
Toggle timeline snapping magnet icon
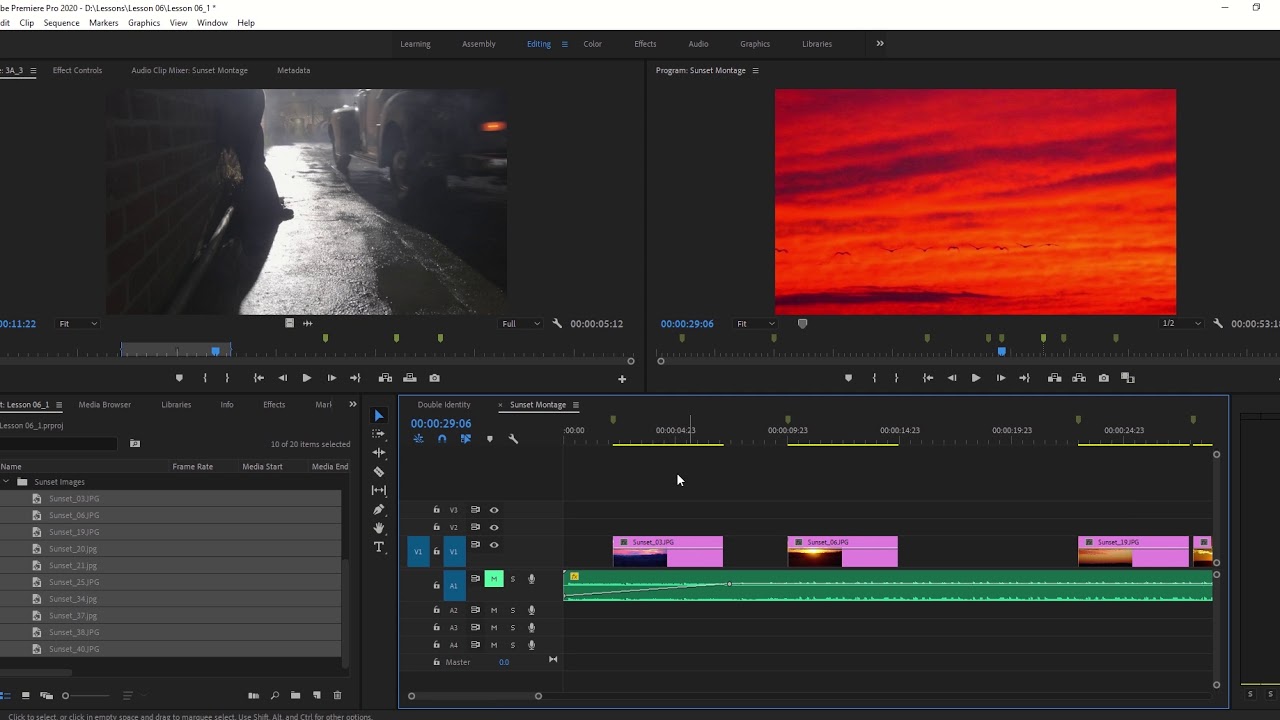point(442,439)
